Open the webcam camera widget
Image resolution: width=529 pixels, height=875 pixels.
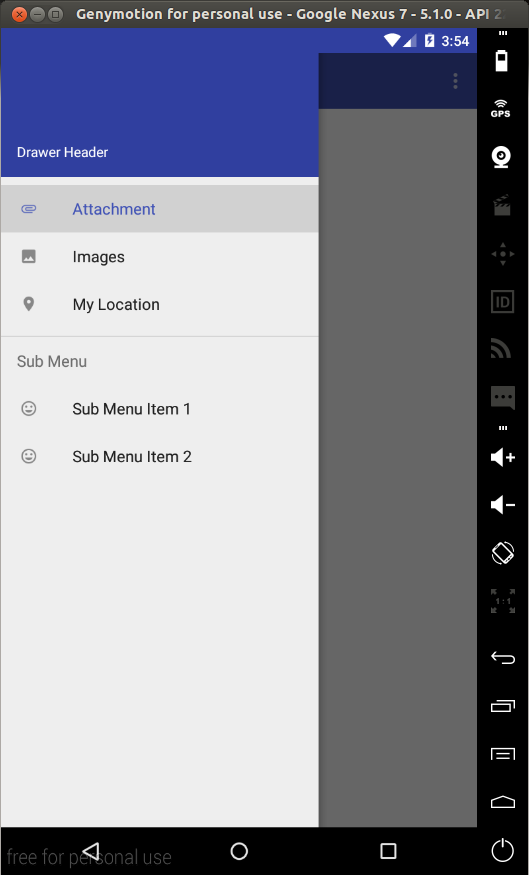click(x=501, y=157)
